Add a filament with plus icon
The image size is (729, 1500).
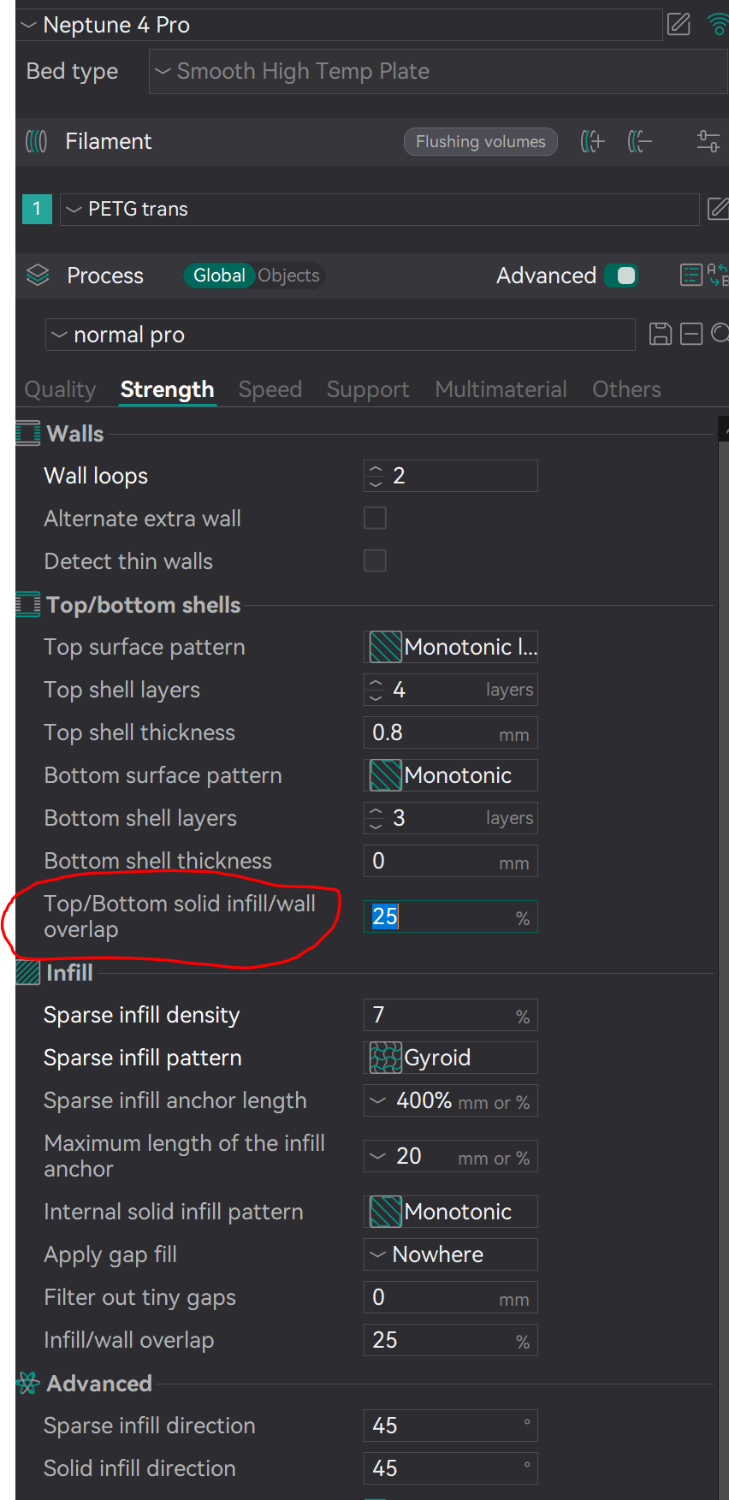[x=593, y=142]
